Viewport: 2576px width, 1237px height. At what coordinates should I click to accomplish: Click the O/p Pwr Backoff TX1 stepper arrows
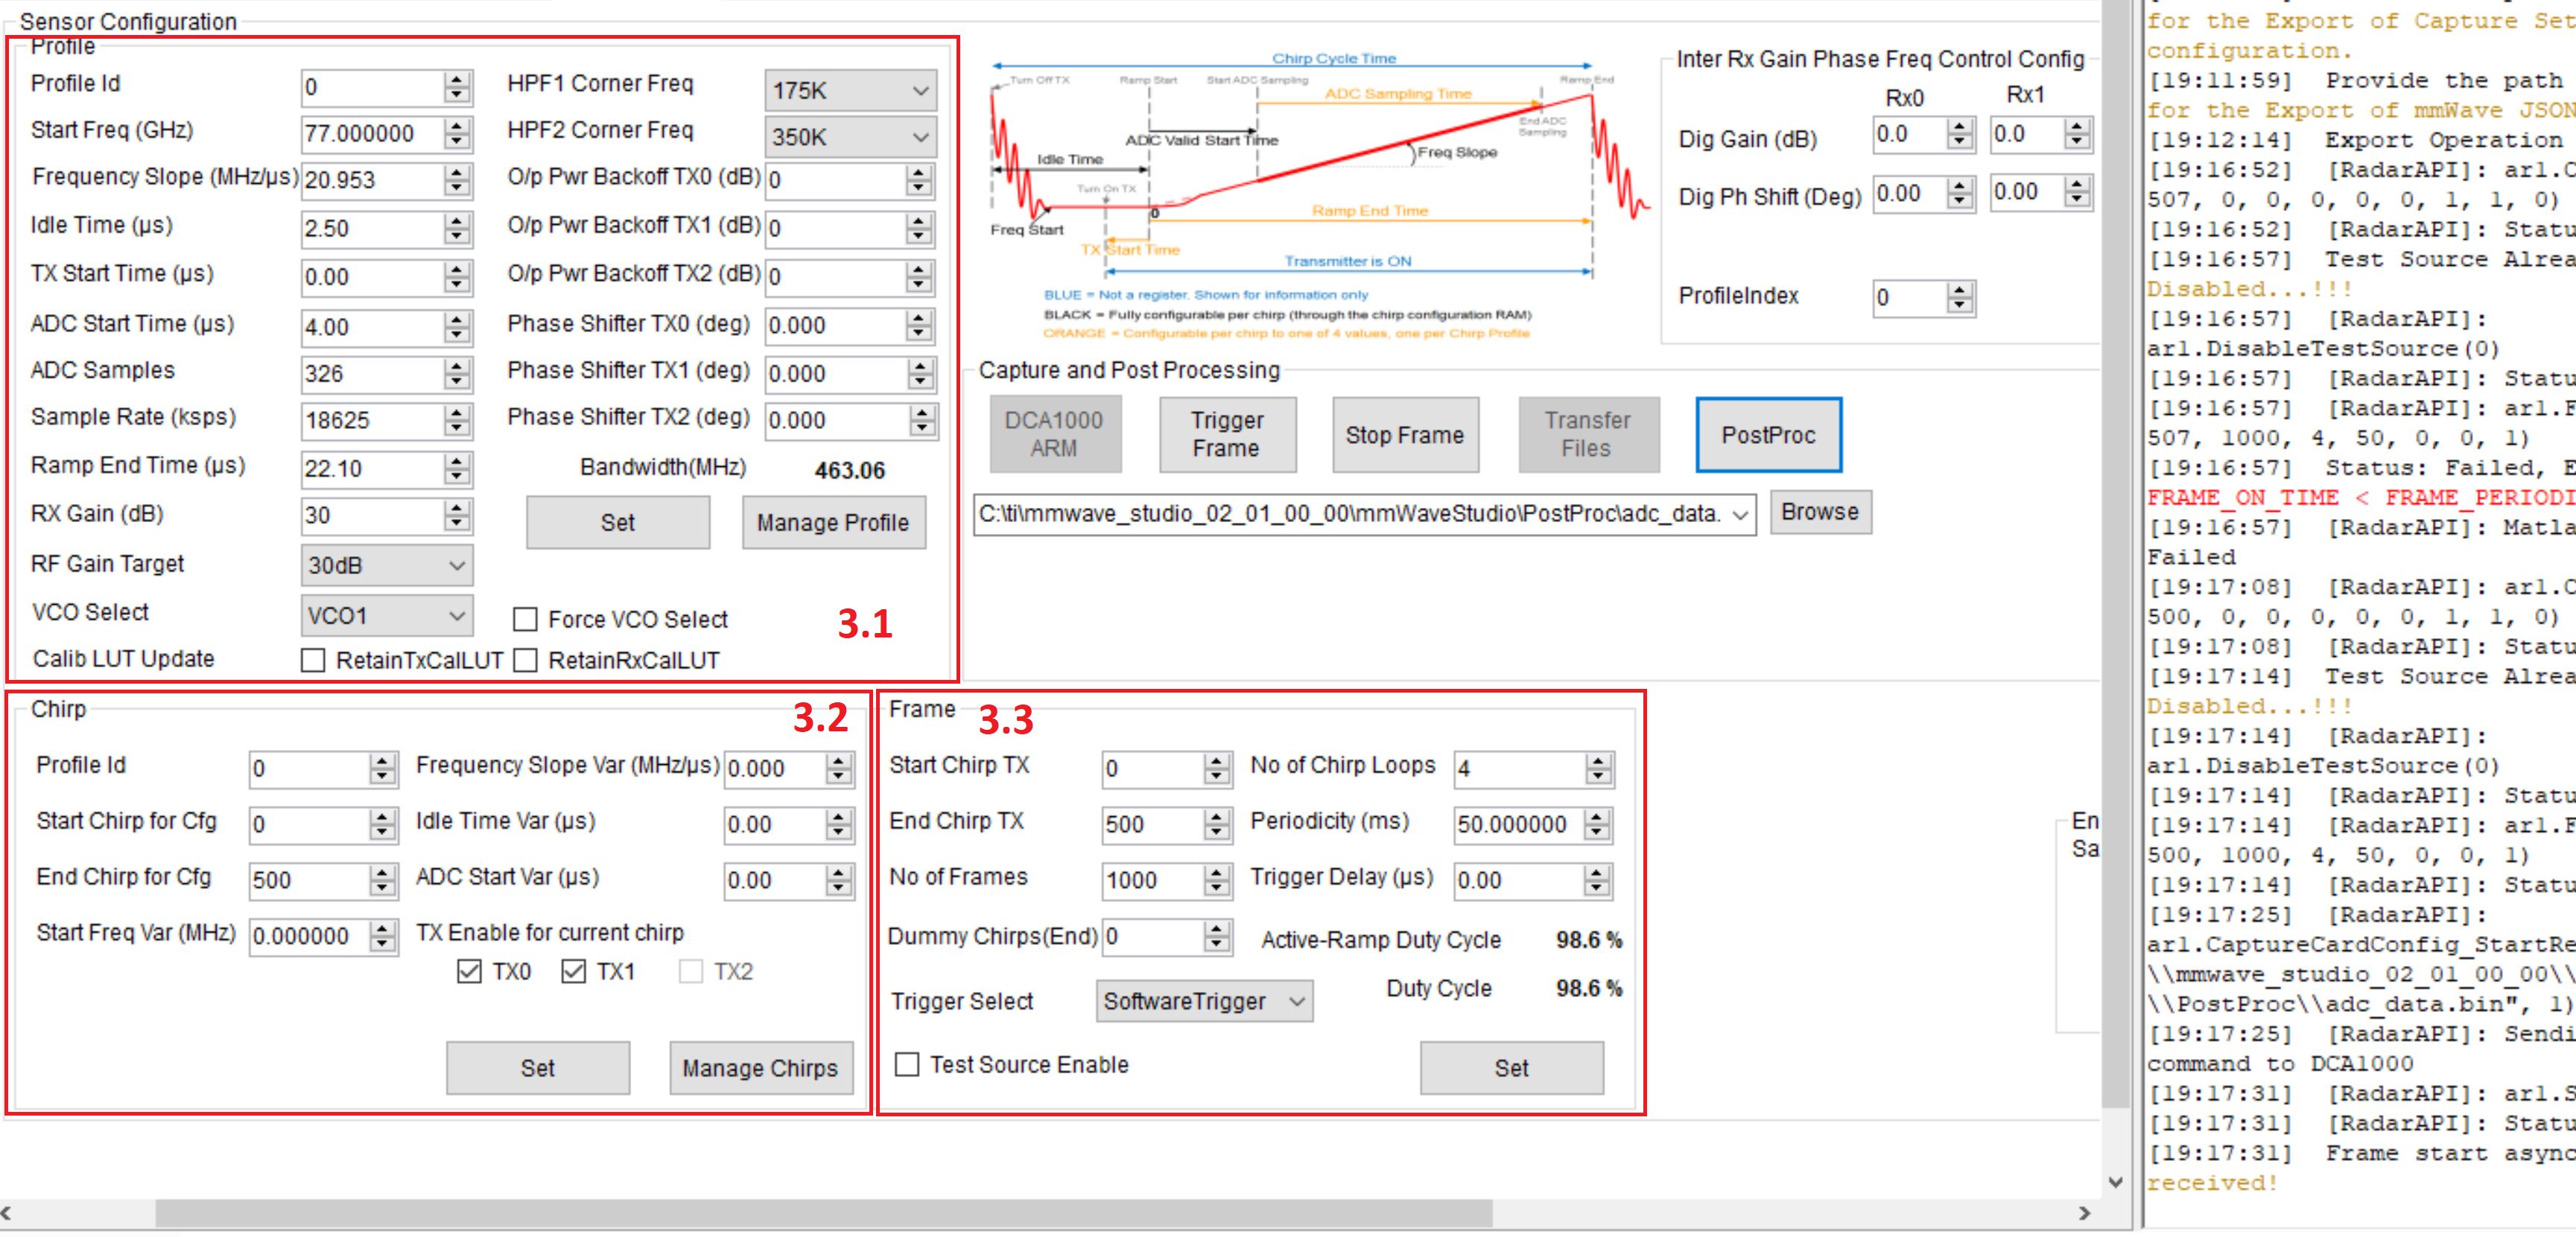(919, 228)
